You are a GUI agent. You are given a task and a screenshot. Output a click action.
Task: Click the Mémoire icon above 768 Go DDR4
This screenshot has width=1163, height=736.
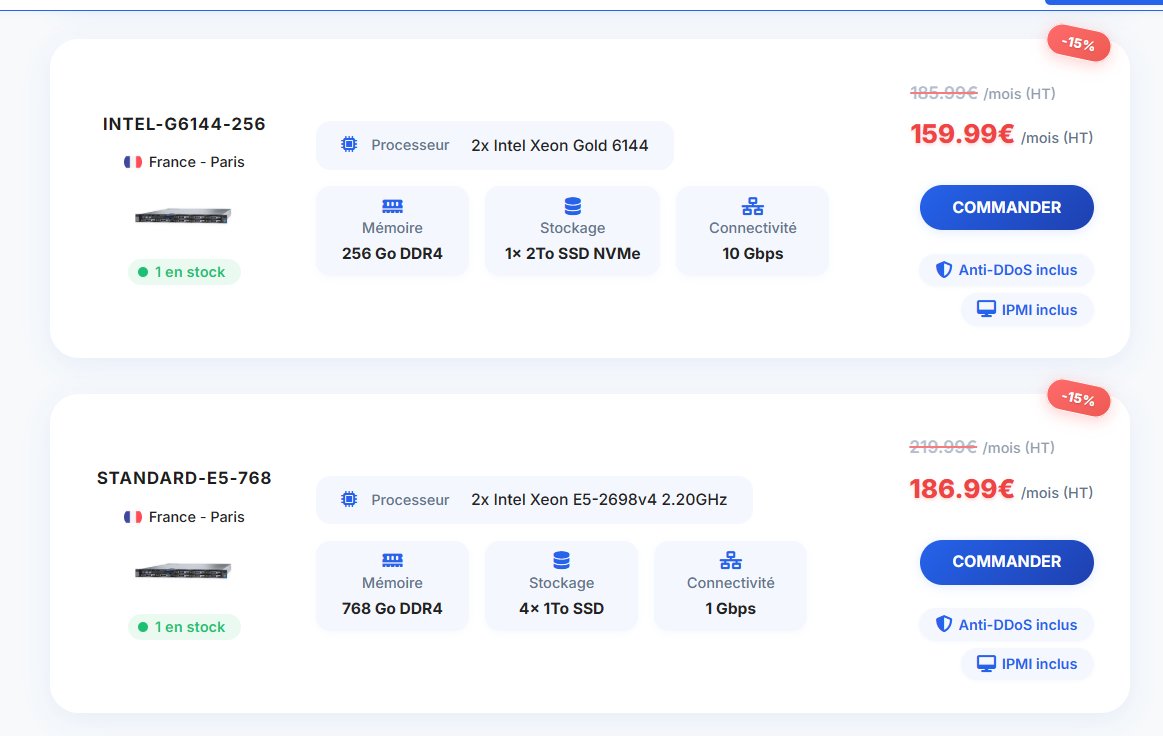tap(392, 560)
